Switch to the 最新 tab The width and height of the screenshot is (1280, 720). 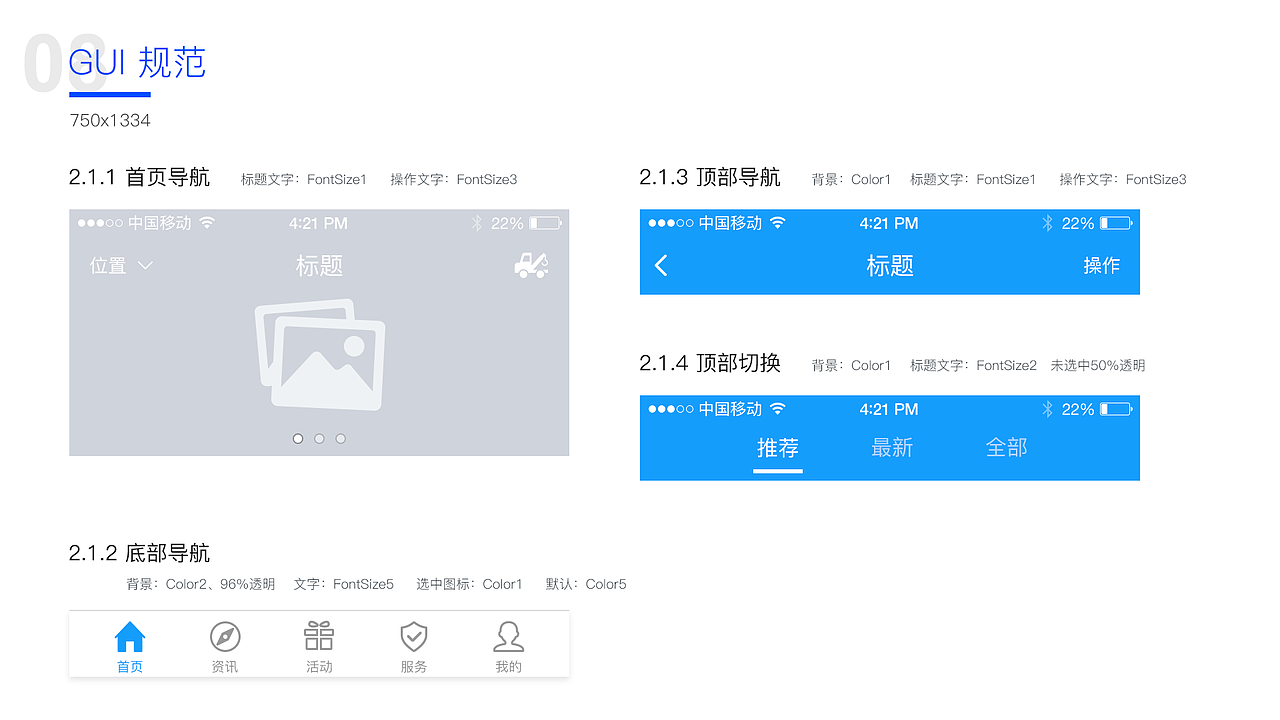point(892,448)
